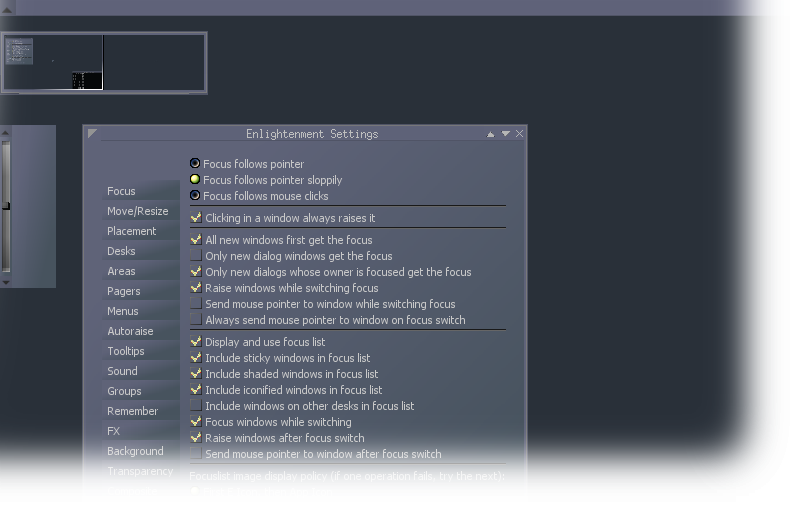This screenshot has height=525, width=800.
Task: Uncheck All new windows first get the focus
Action: coord(196,239)
